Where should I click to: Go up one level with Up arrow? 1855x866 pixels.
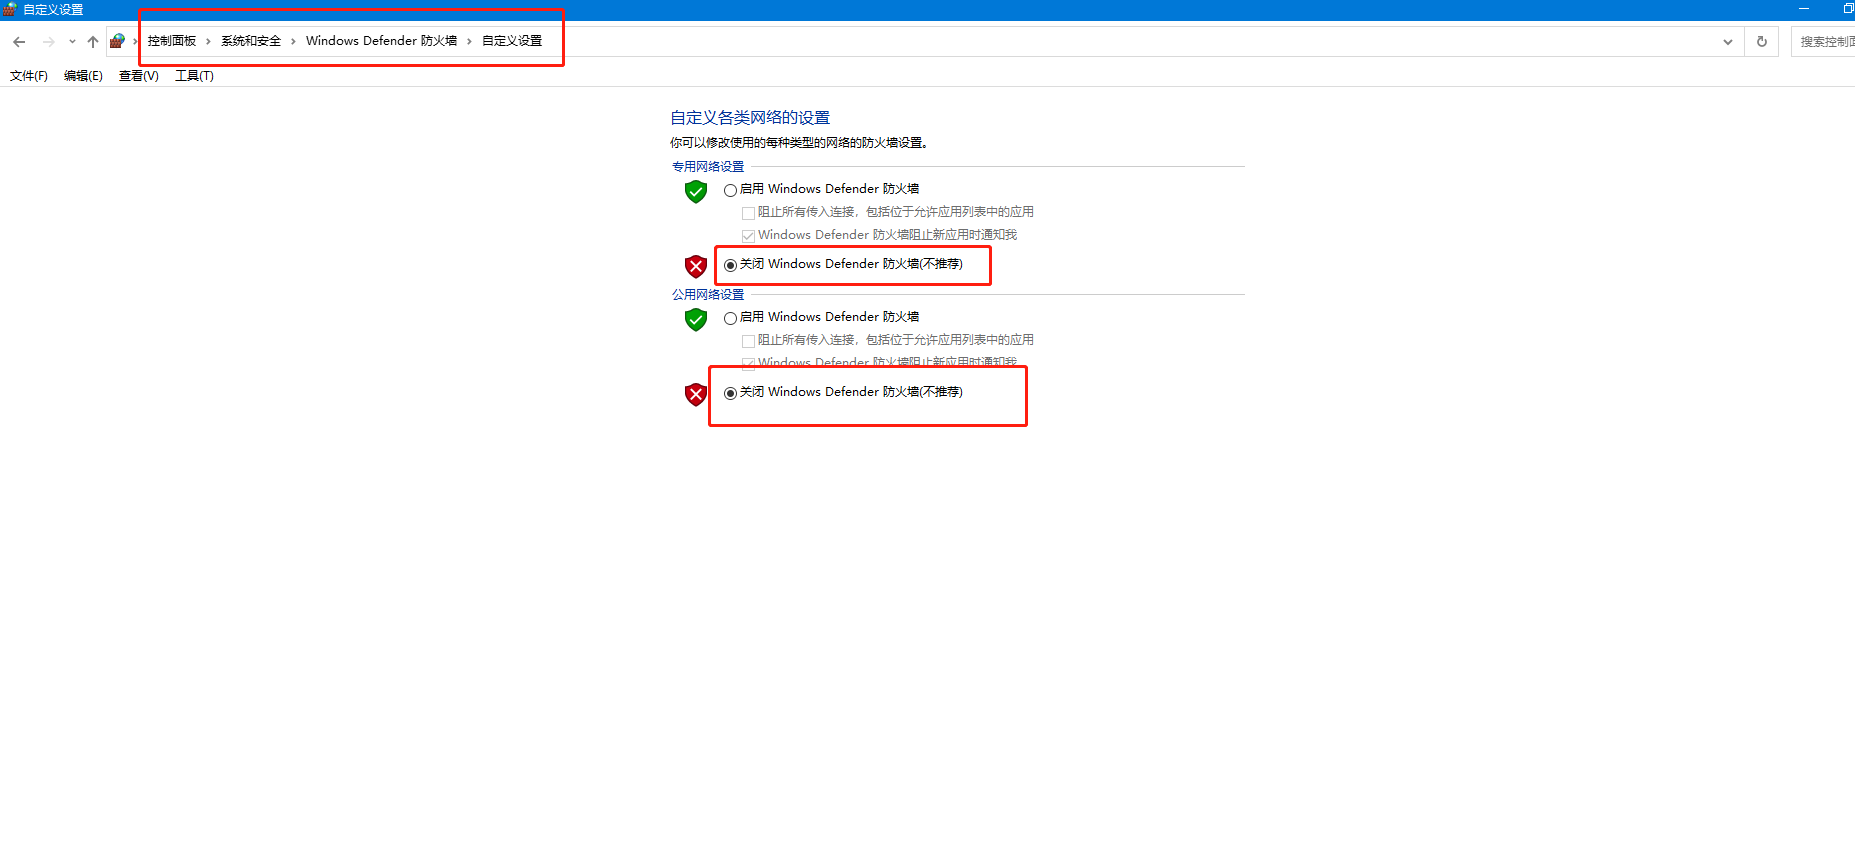click(x=93, y=42)
